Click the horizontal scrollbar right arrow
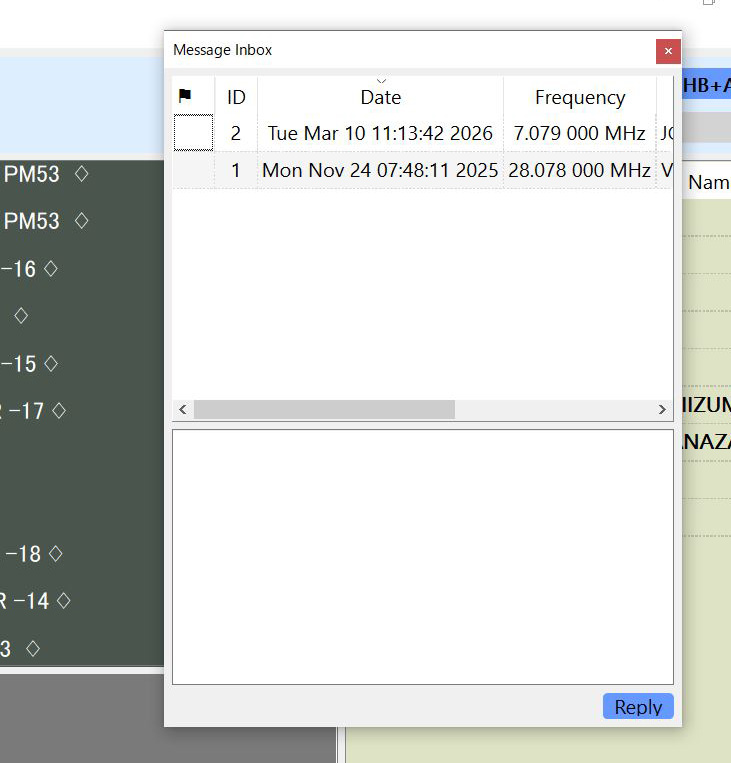Viewport: 731px width, 763px height. click(x=662, y=409)
